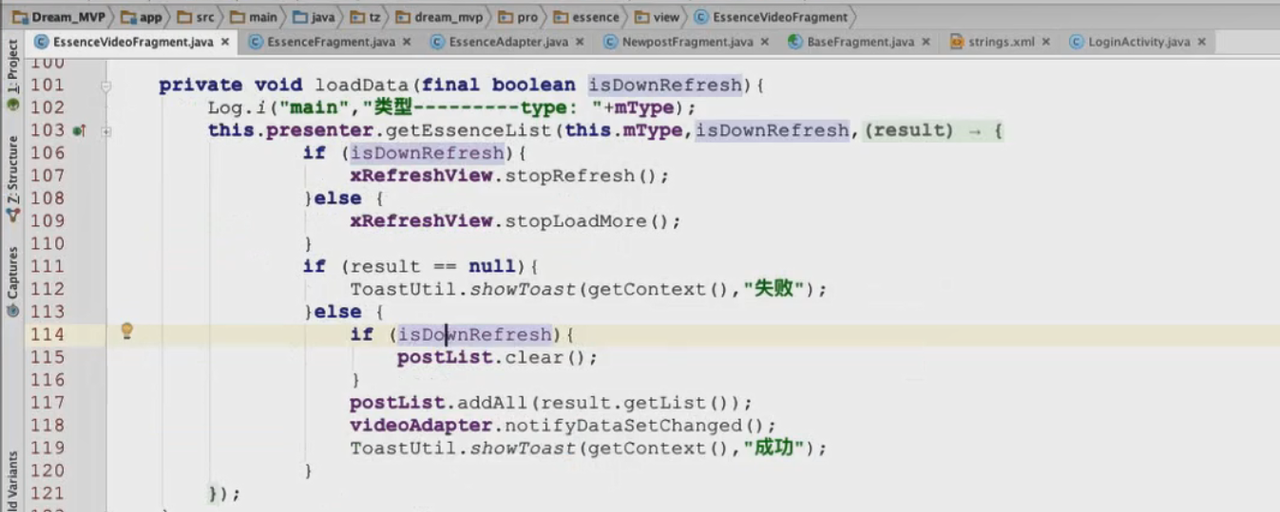Click the app breadcrumb folder
The image size is (1280, 512).
141,16
